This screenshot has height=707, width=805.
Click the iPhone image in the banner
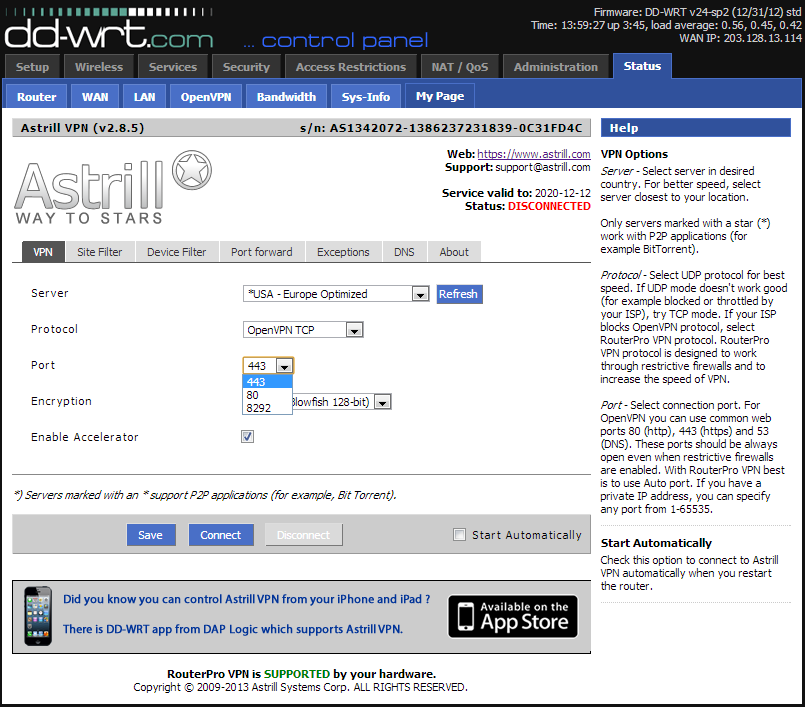(x=38, y=616)
